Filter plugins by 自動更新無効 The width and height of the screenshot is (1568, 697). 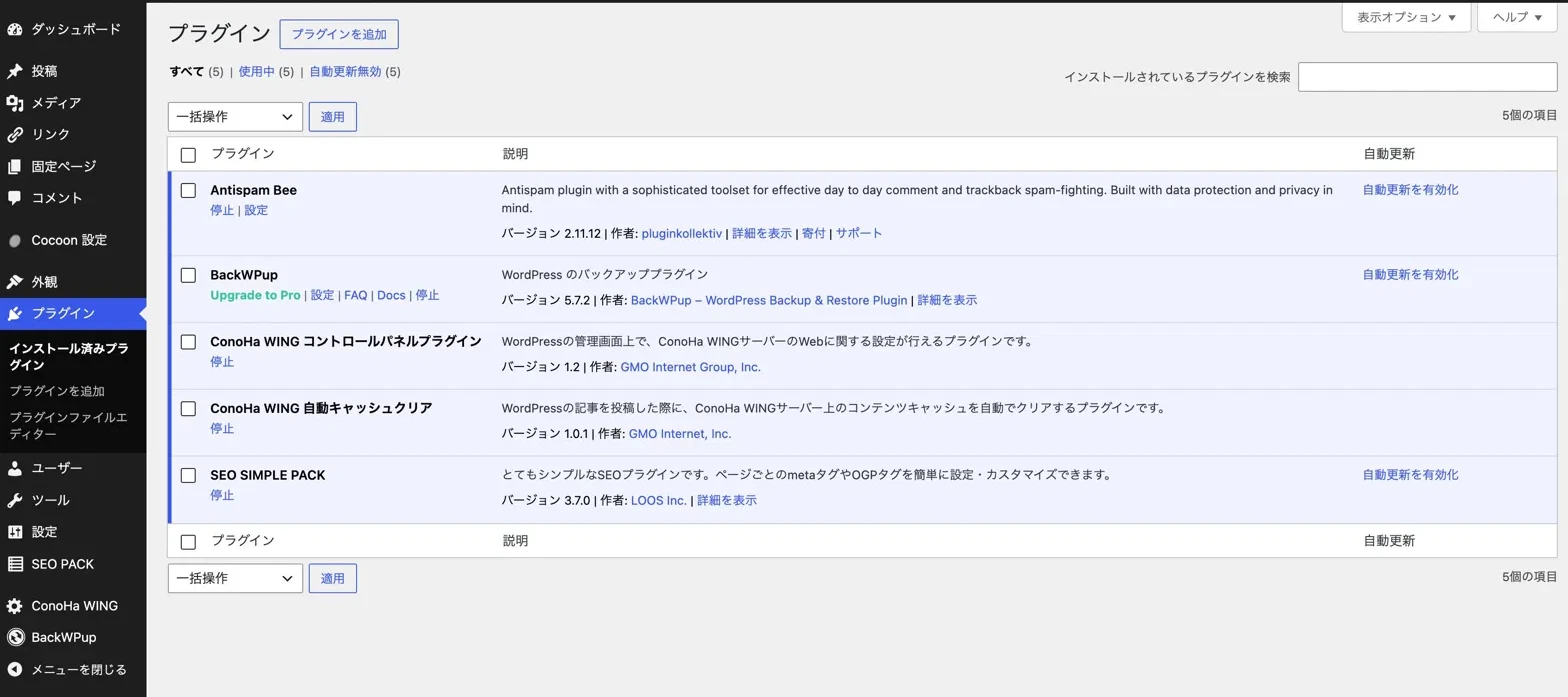click(x=345, y=72)
